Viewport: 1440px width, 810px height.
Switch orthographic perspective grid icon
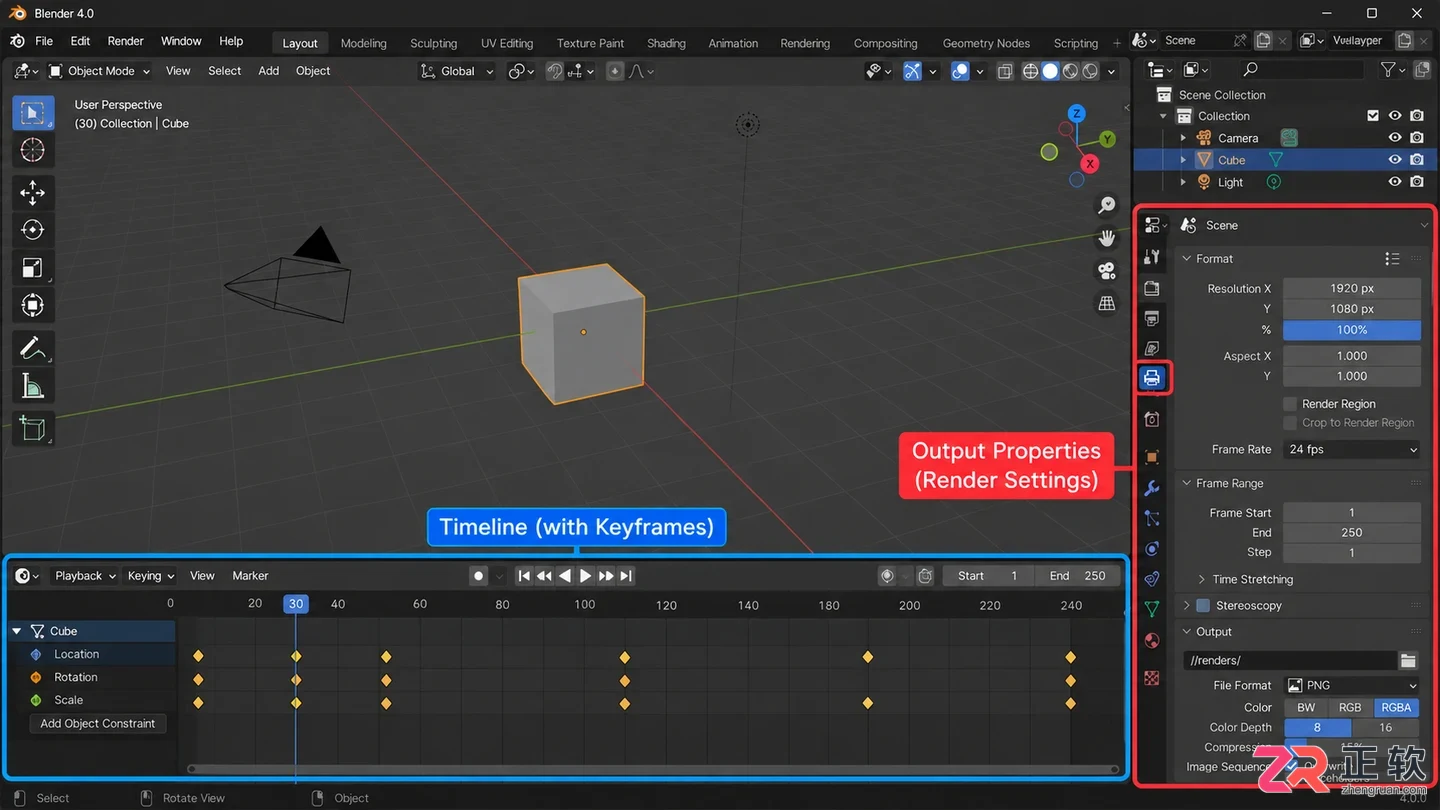(1107, 303)
